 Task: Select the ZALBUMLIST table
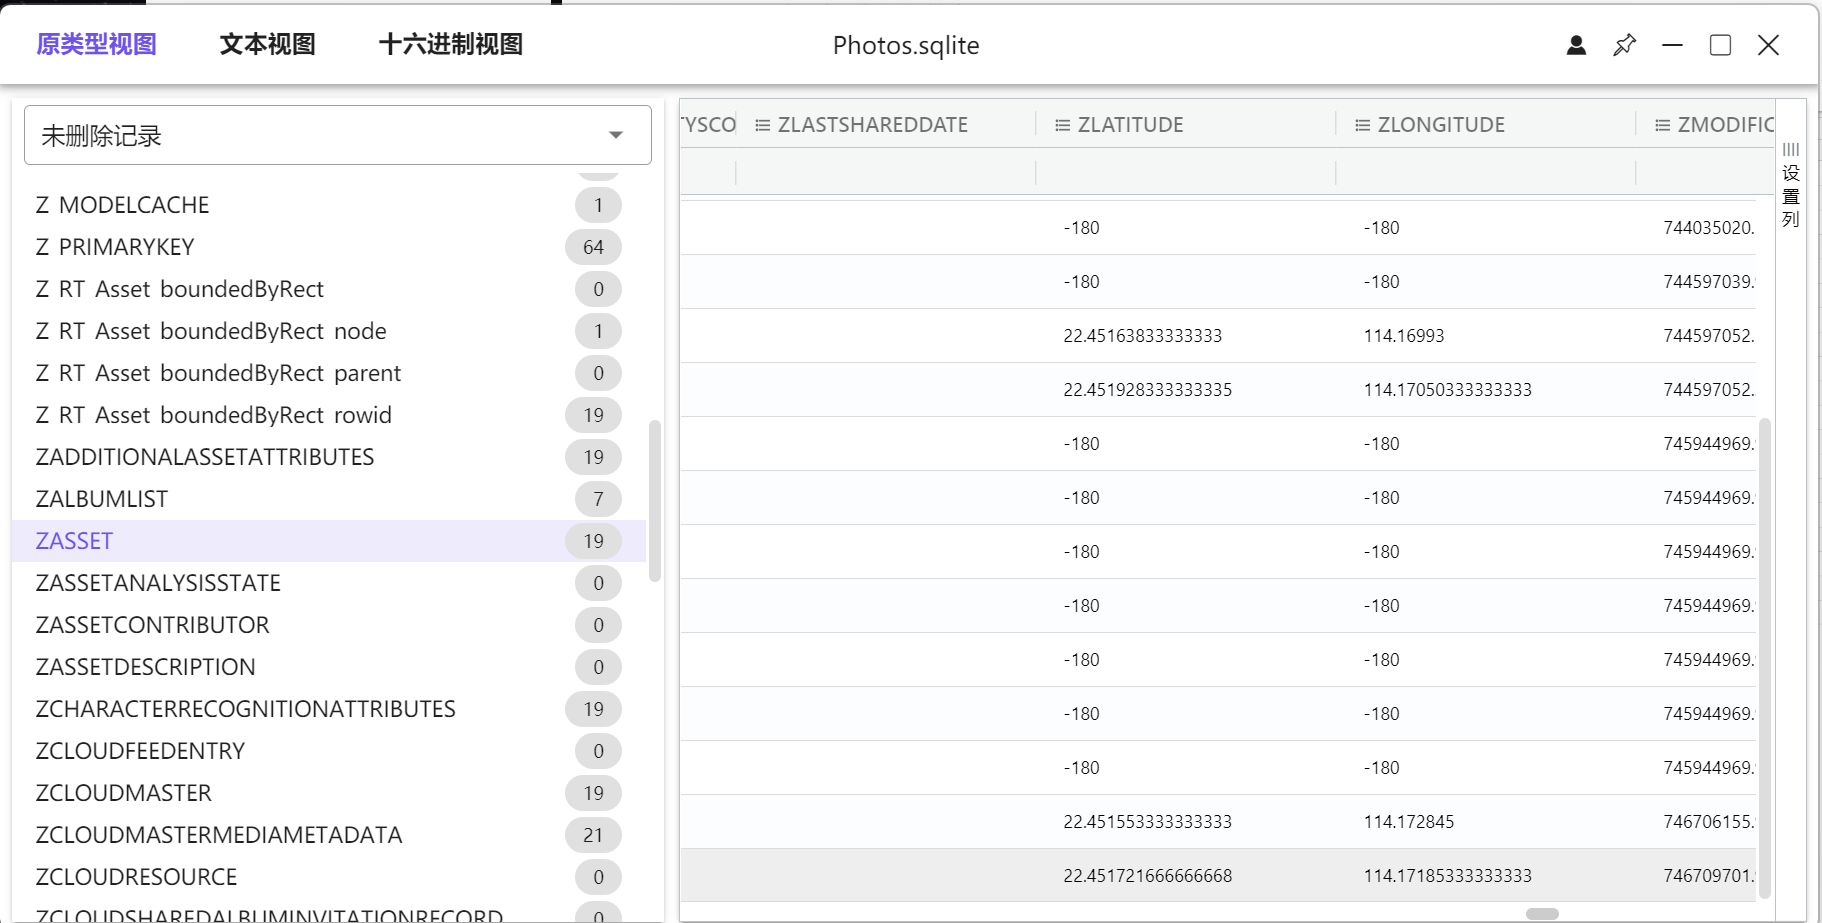tap(101, 498)
